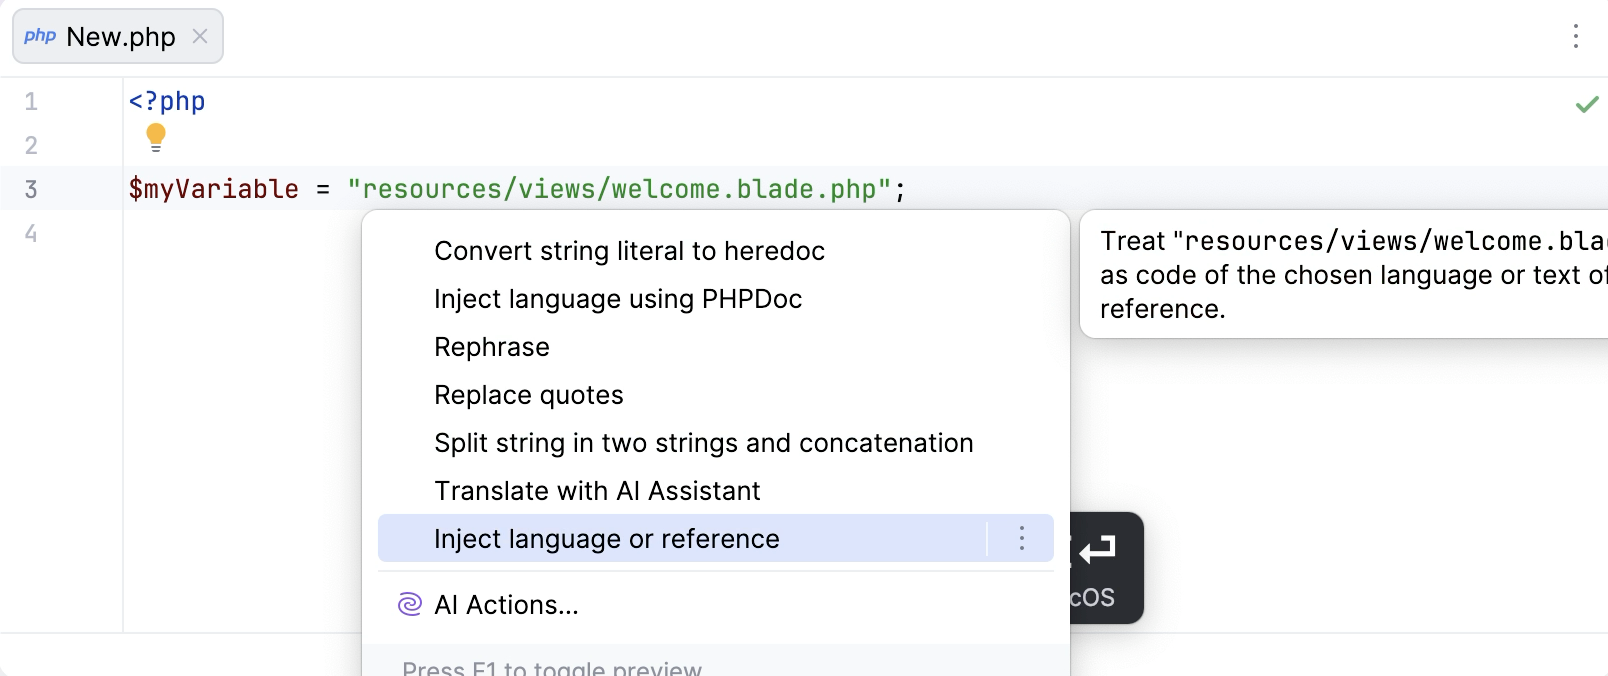Click the php file icon on tab
This screenshot has height=676, width=1608.
[x=40, y=36]
